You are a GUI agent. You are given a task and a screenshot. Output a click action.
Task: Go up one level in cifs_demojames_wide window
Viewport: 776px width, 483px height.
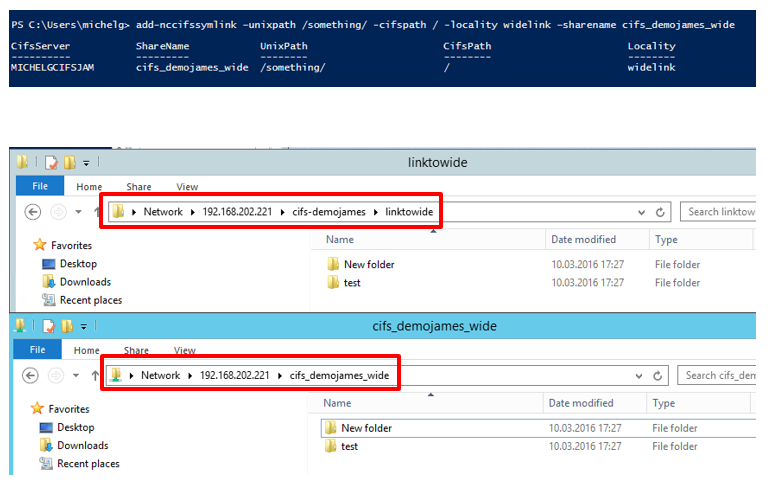tap(95, 376)
